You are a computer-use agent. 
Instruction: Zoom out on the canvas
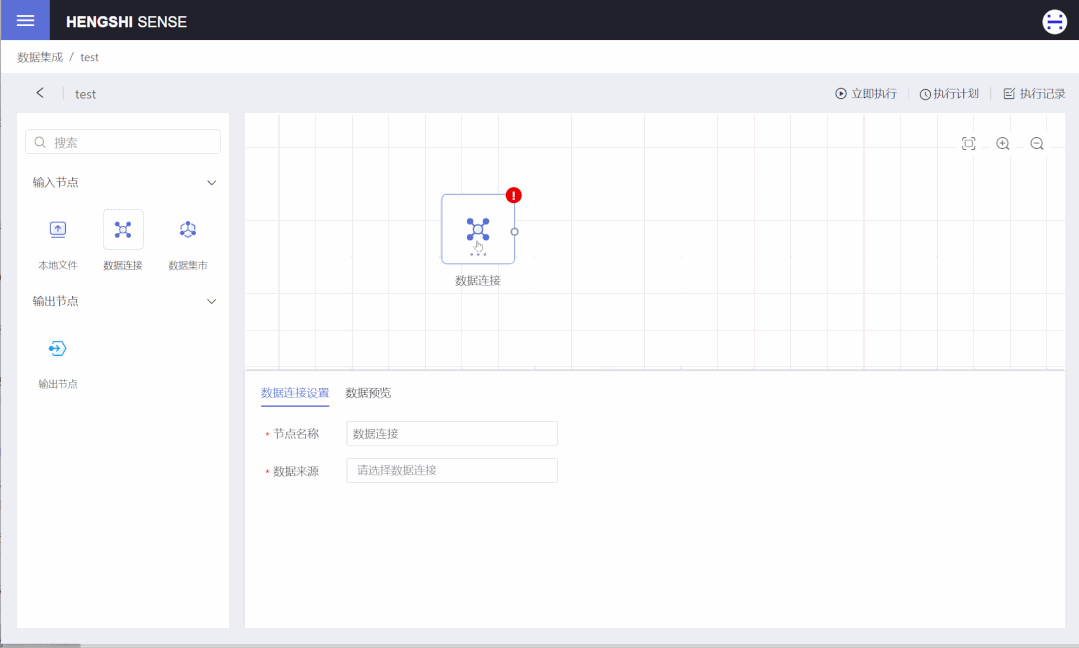coord(1037,143)
